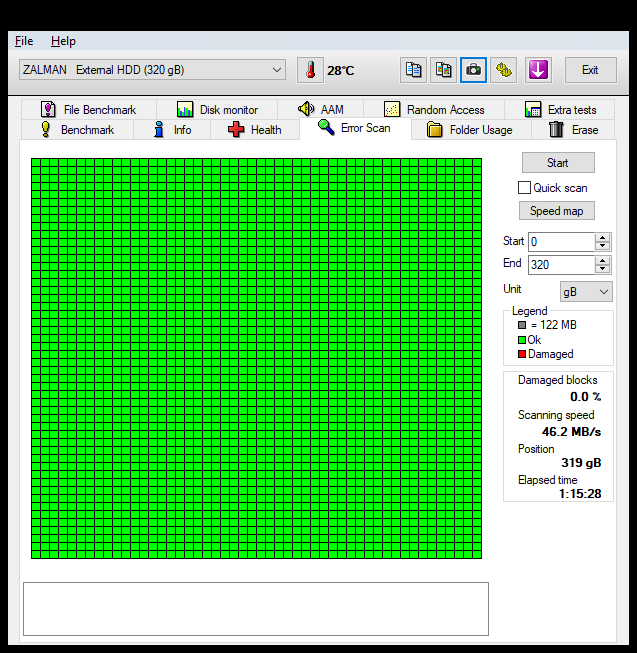Click the 28°C temperature reading

click(340, 71)
